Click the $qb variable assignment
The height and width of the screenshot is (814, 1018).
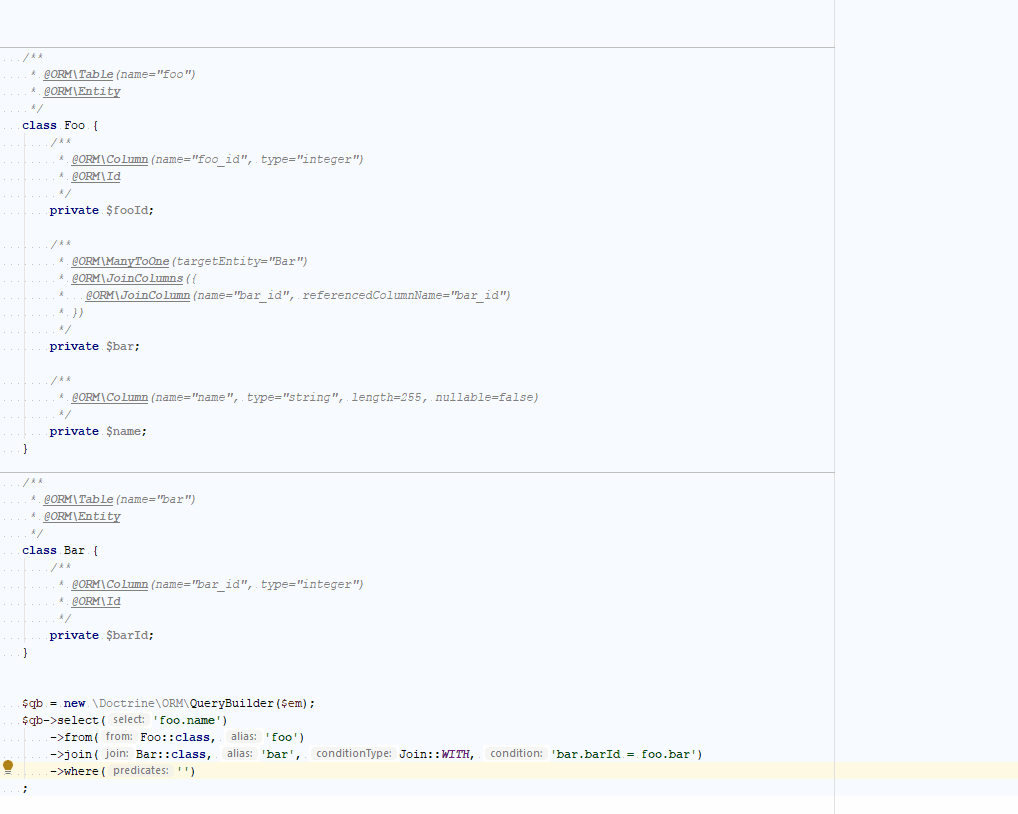click(32, 704)
